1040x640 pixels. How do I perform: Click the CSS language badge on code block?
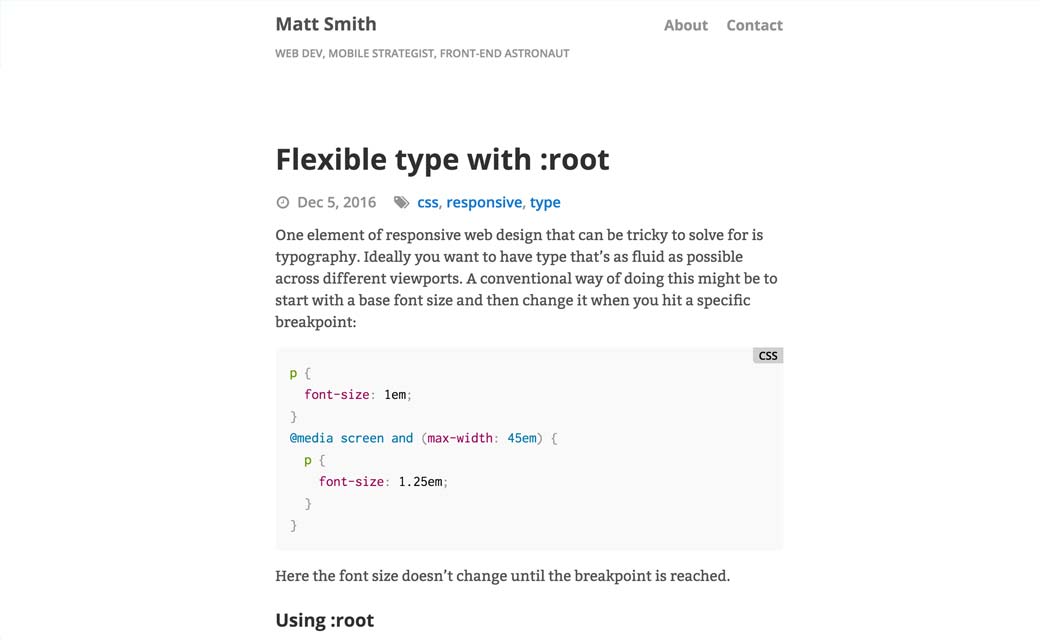coord(767,355)
